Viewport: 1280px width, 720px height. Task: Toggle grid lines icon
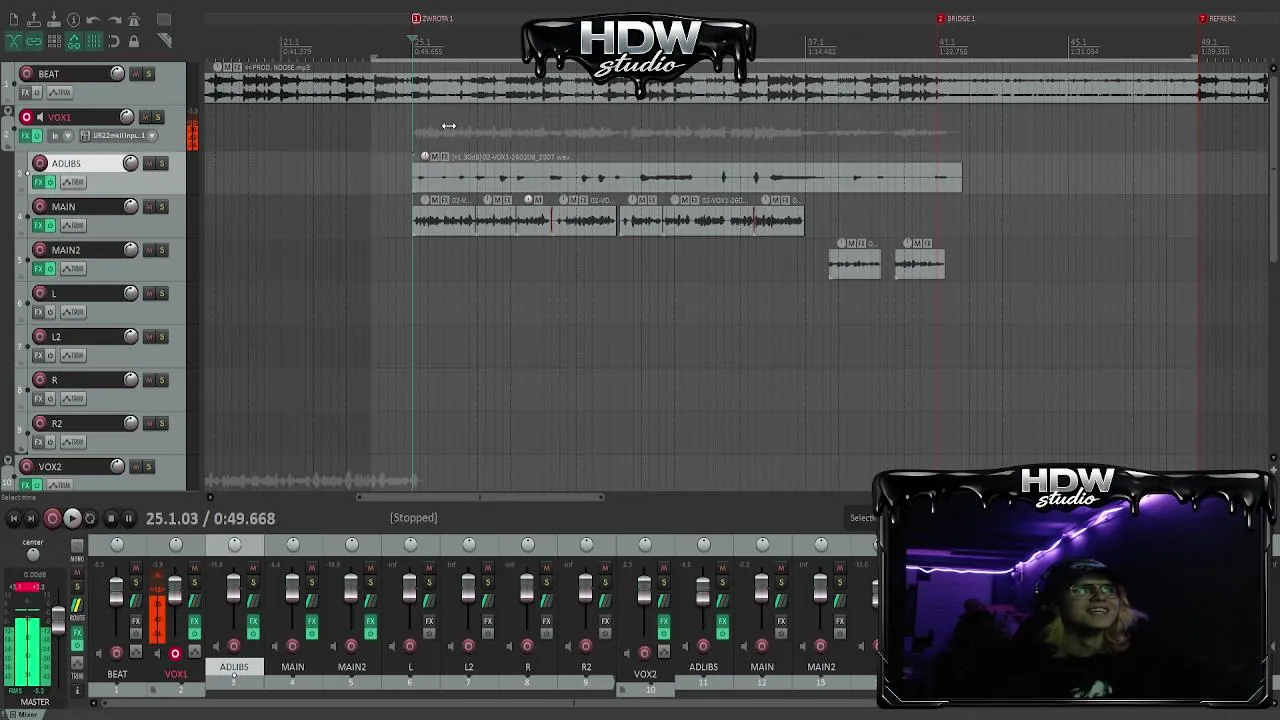click(93, 41)
